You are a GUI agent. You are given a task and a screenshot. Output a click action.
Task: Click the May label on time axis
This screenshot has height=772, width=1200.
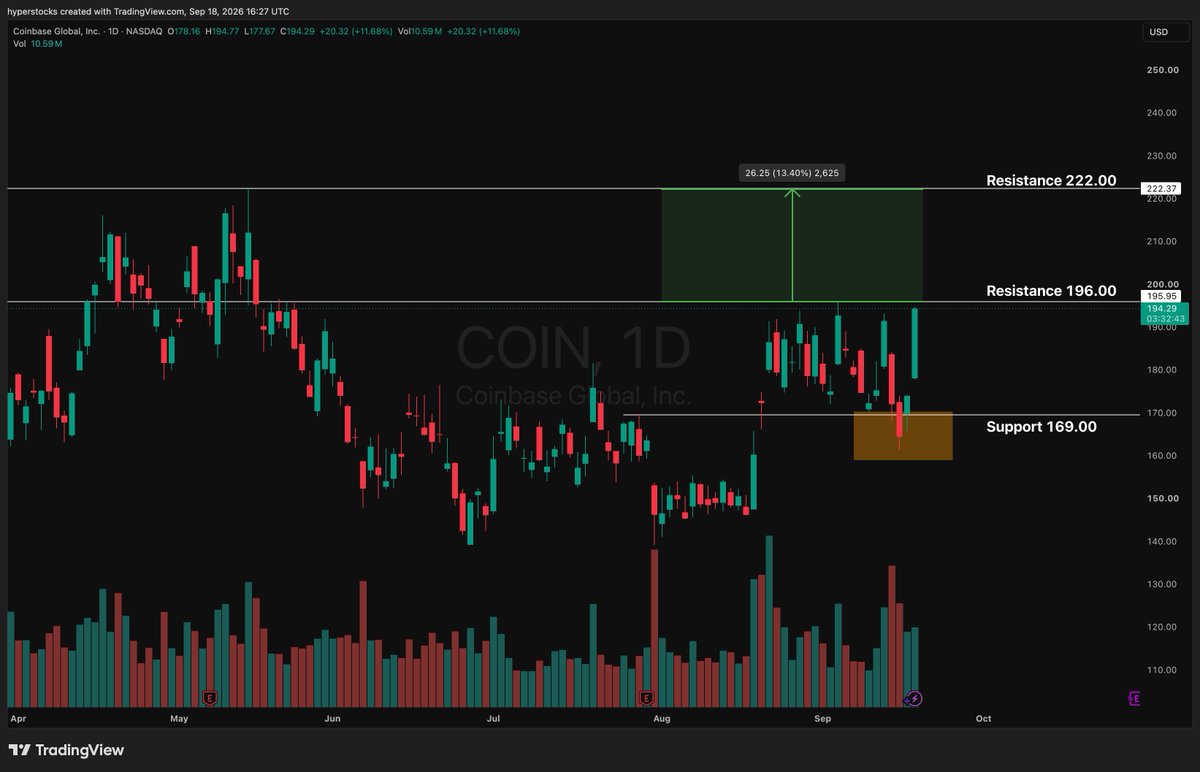tap(180, 718)
